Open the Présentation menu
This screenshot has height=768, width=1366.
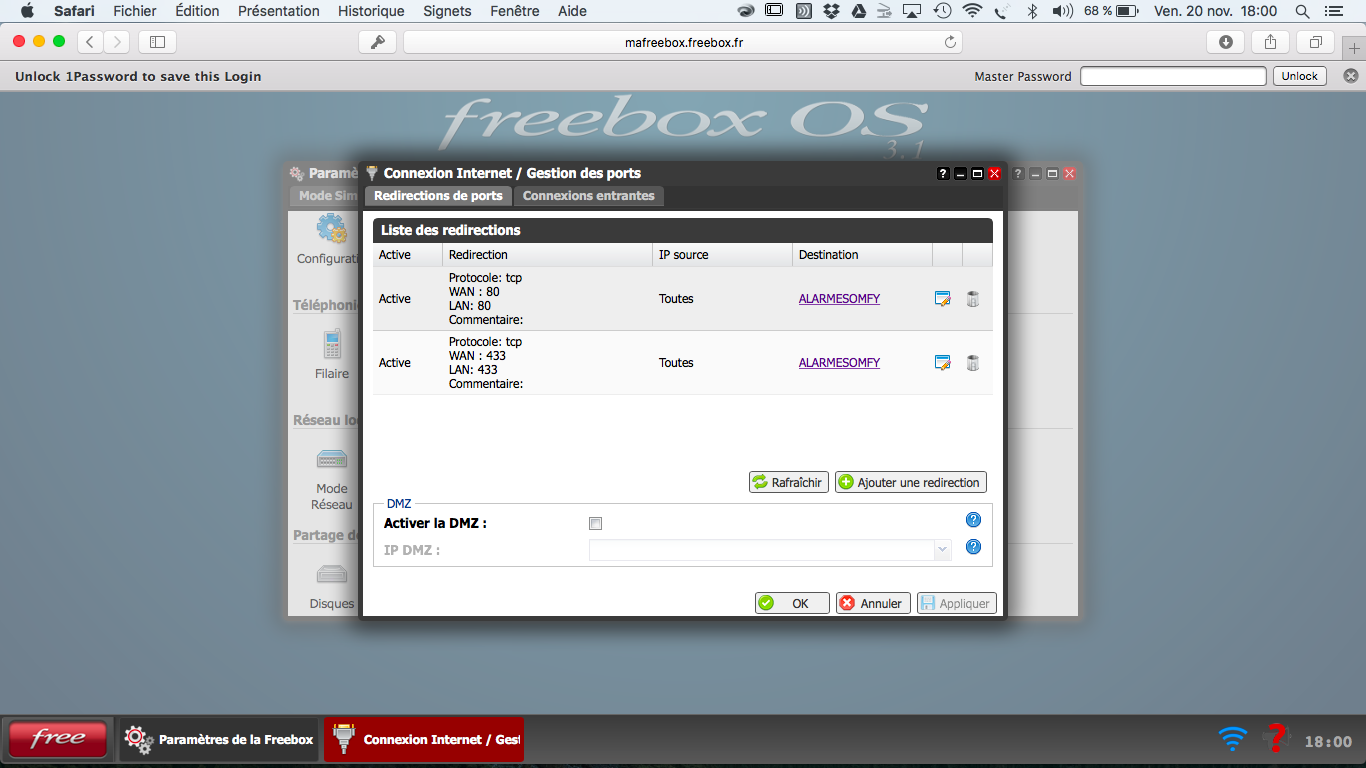pyautogui.click(x=279, y=11)
